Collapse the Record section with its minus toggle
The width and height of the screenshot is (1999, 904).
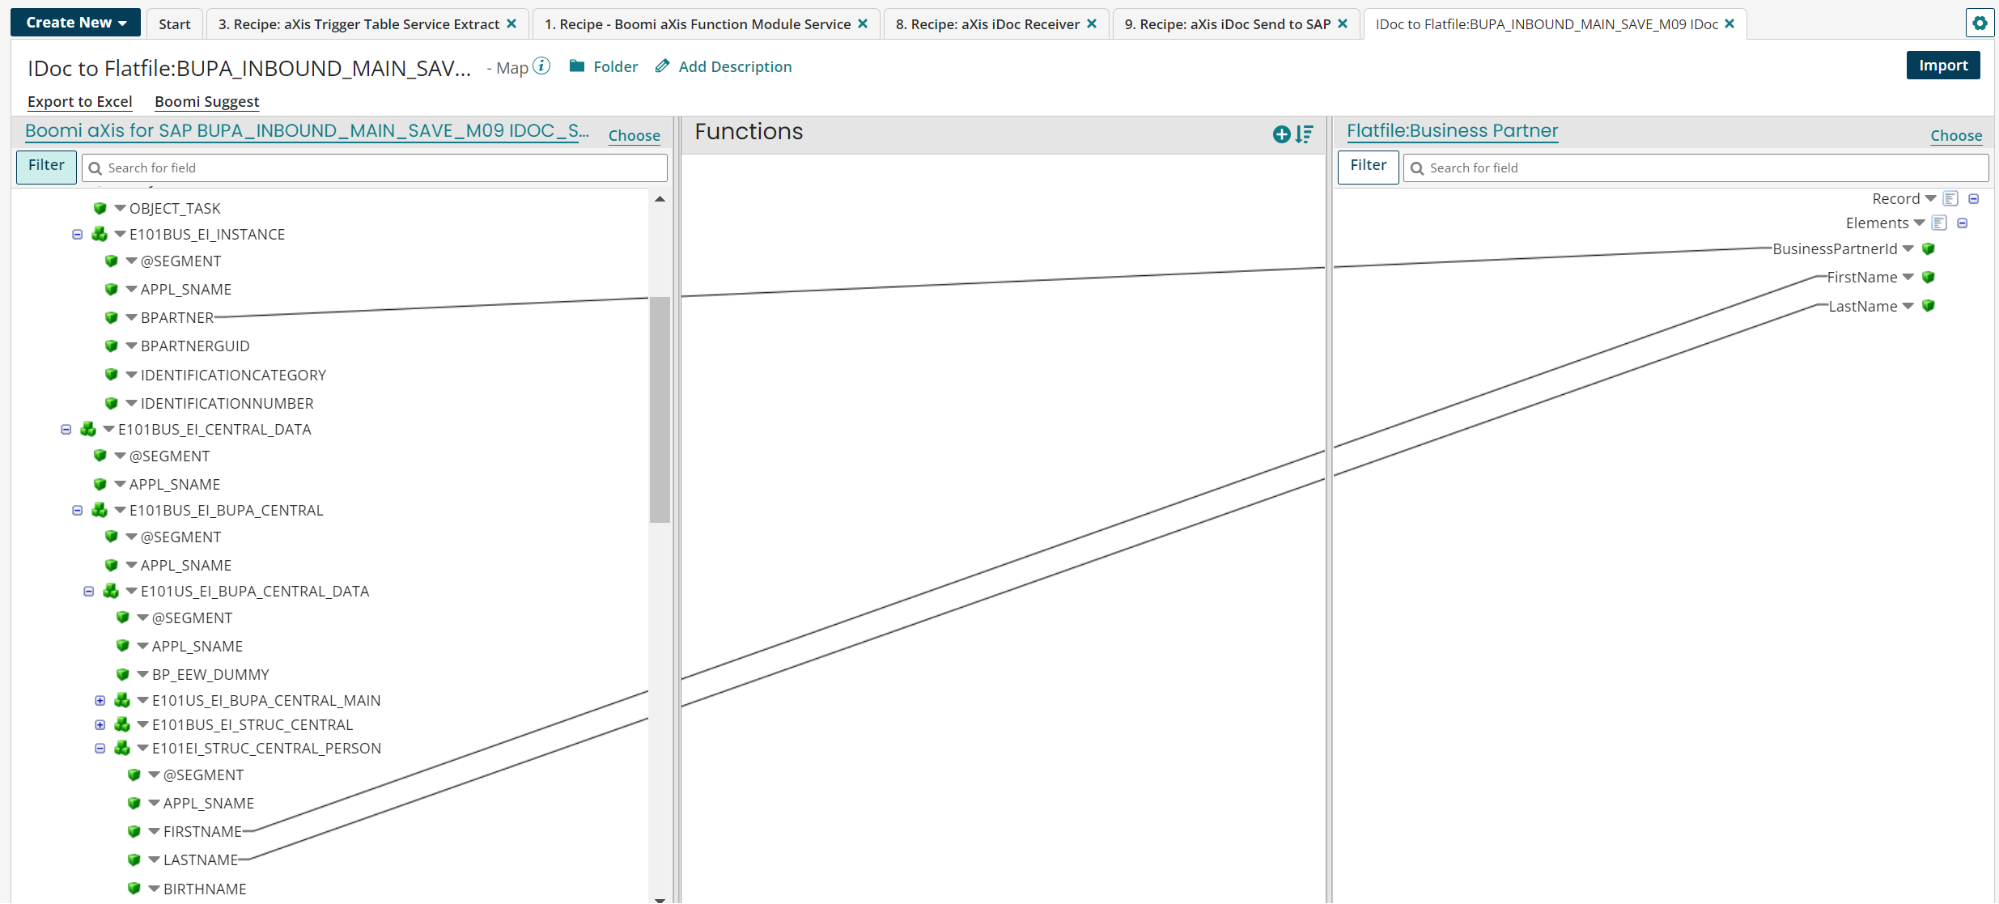click(1973, 198)
